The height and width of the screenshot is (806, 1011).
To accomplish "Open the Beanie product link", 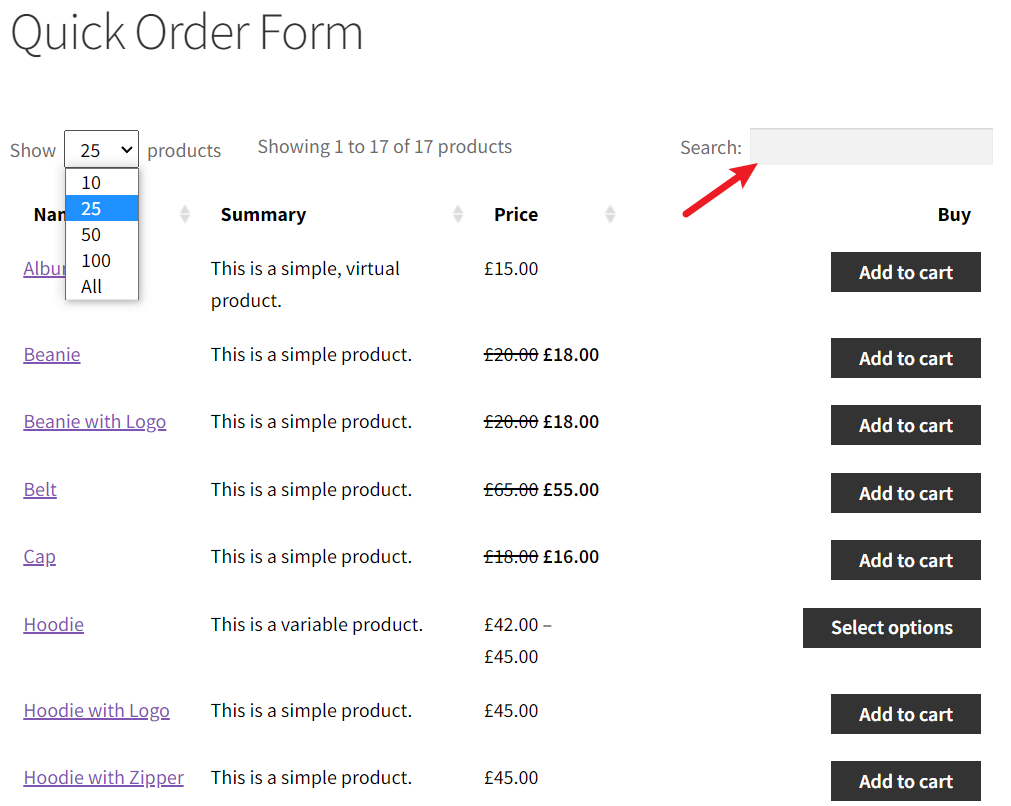I will click(52, 355).
